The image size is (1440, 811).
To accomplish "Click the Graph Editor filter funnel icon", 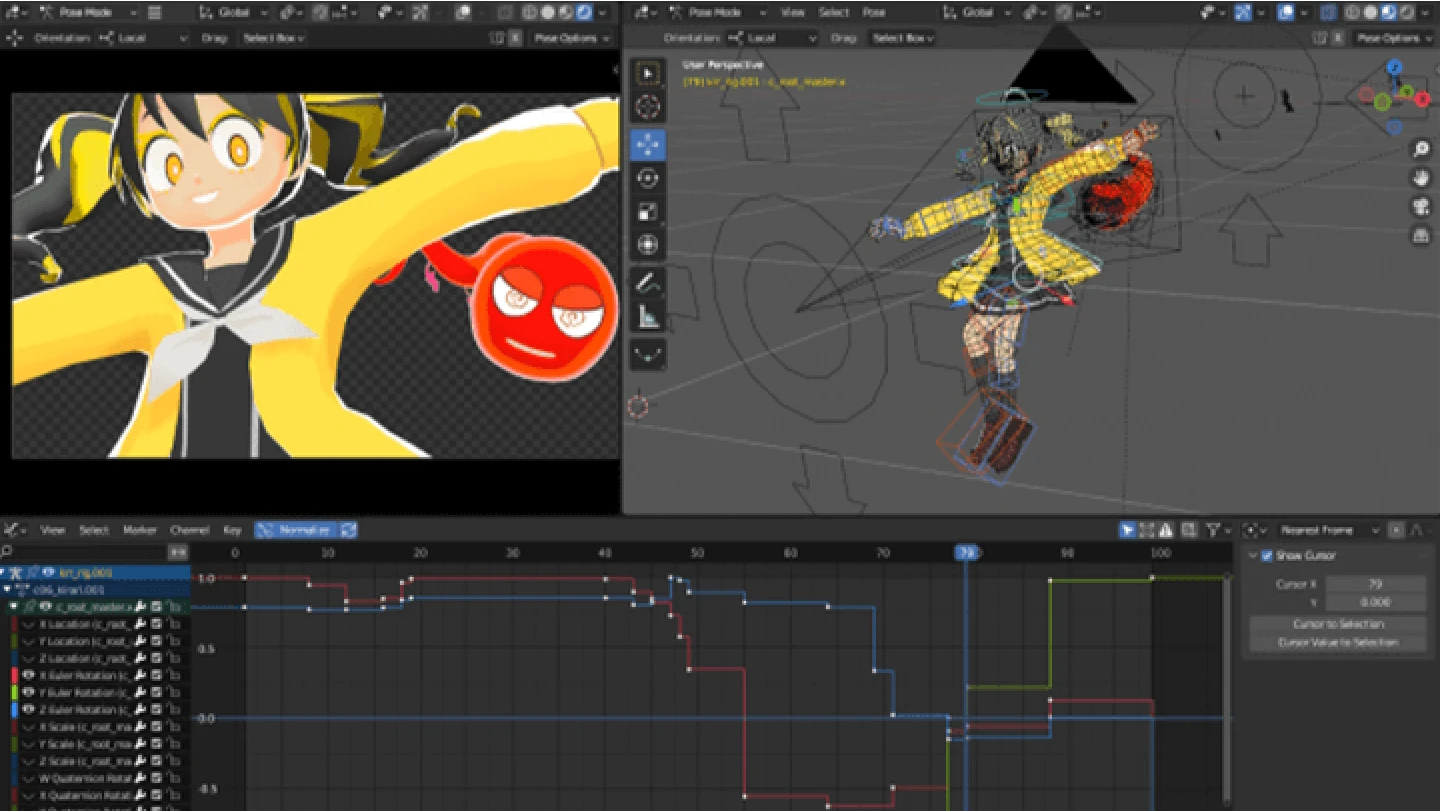I will click(1212, 530).
